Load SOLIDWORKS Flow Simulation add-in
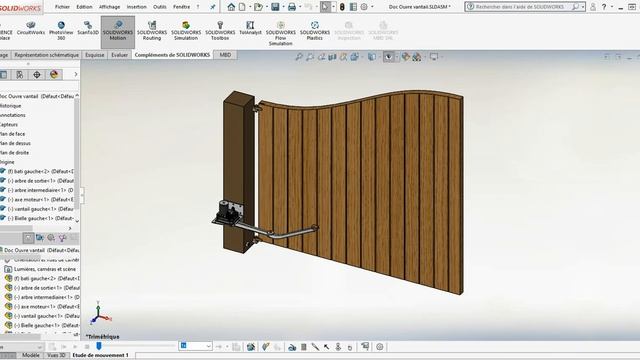 (x=280, y=33)
